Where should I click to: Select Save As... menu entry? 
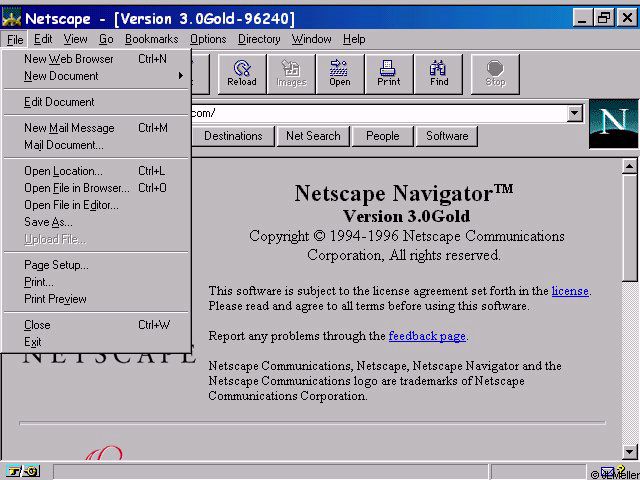click(x=97, y=222)
